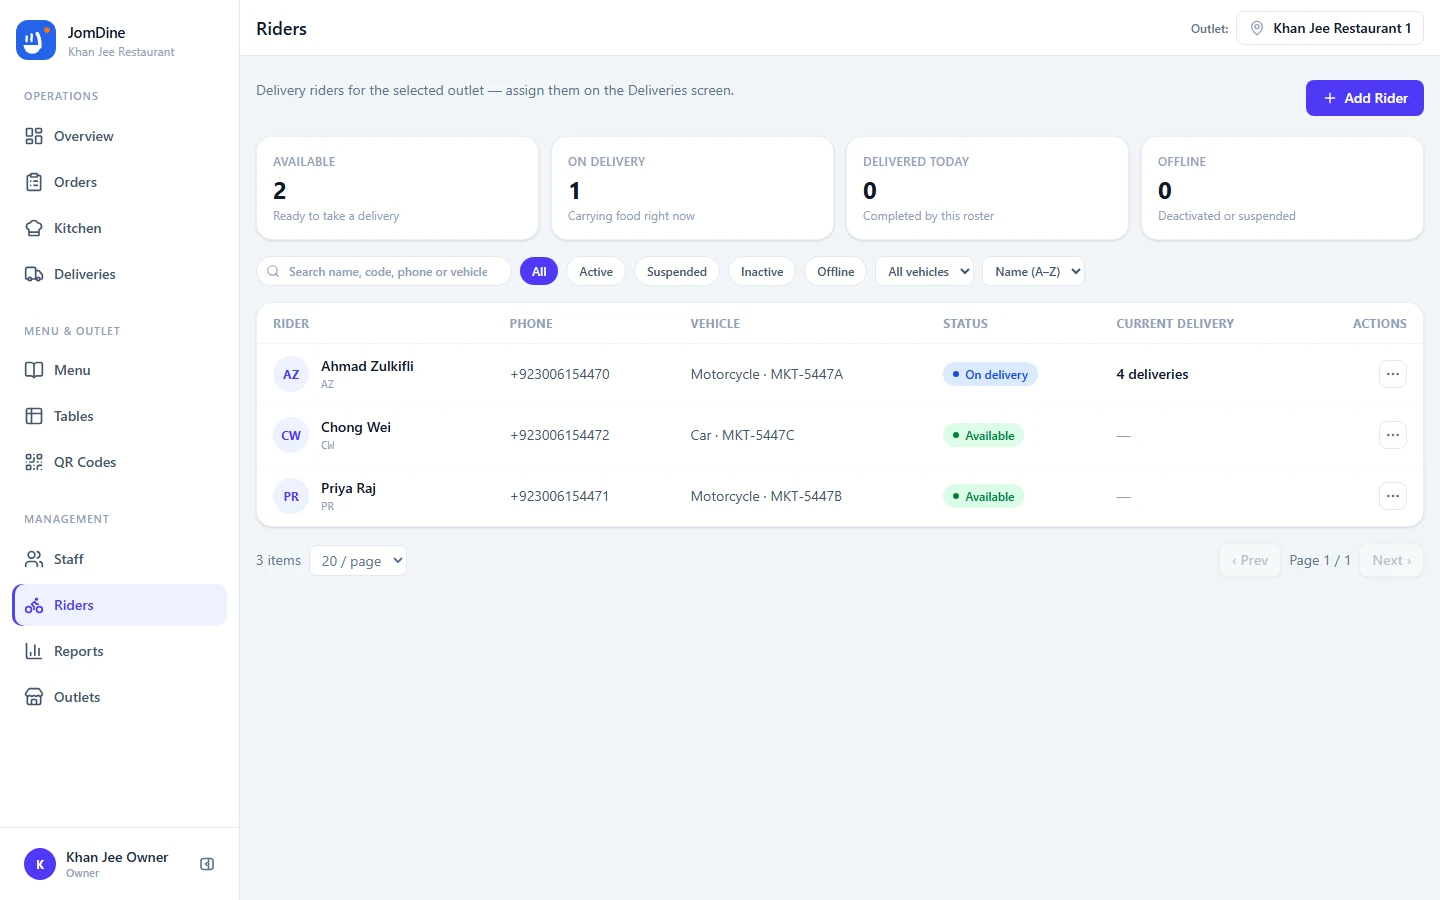
Task: Open the All vehicles dropdown
Action: pos(925,271)
